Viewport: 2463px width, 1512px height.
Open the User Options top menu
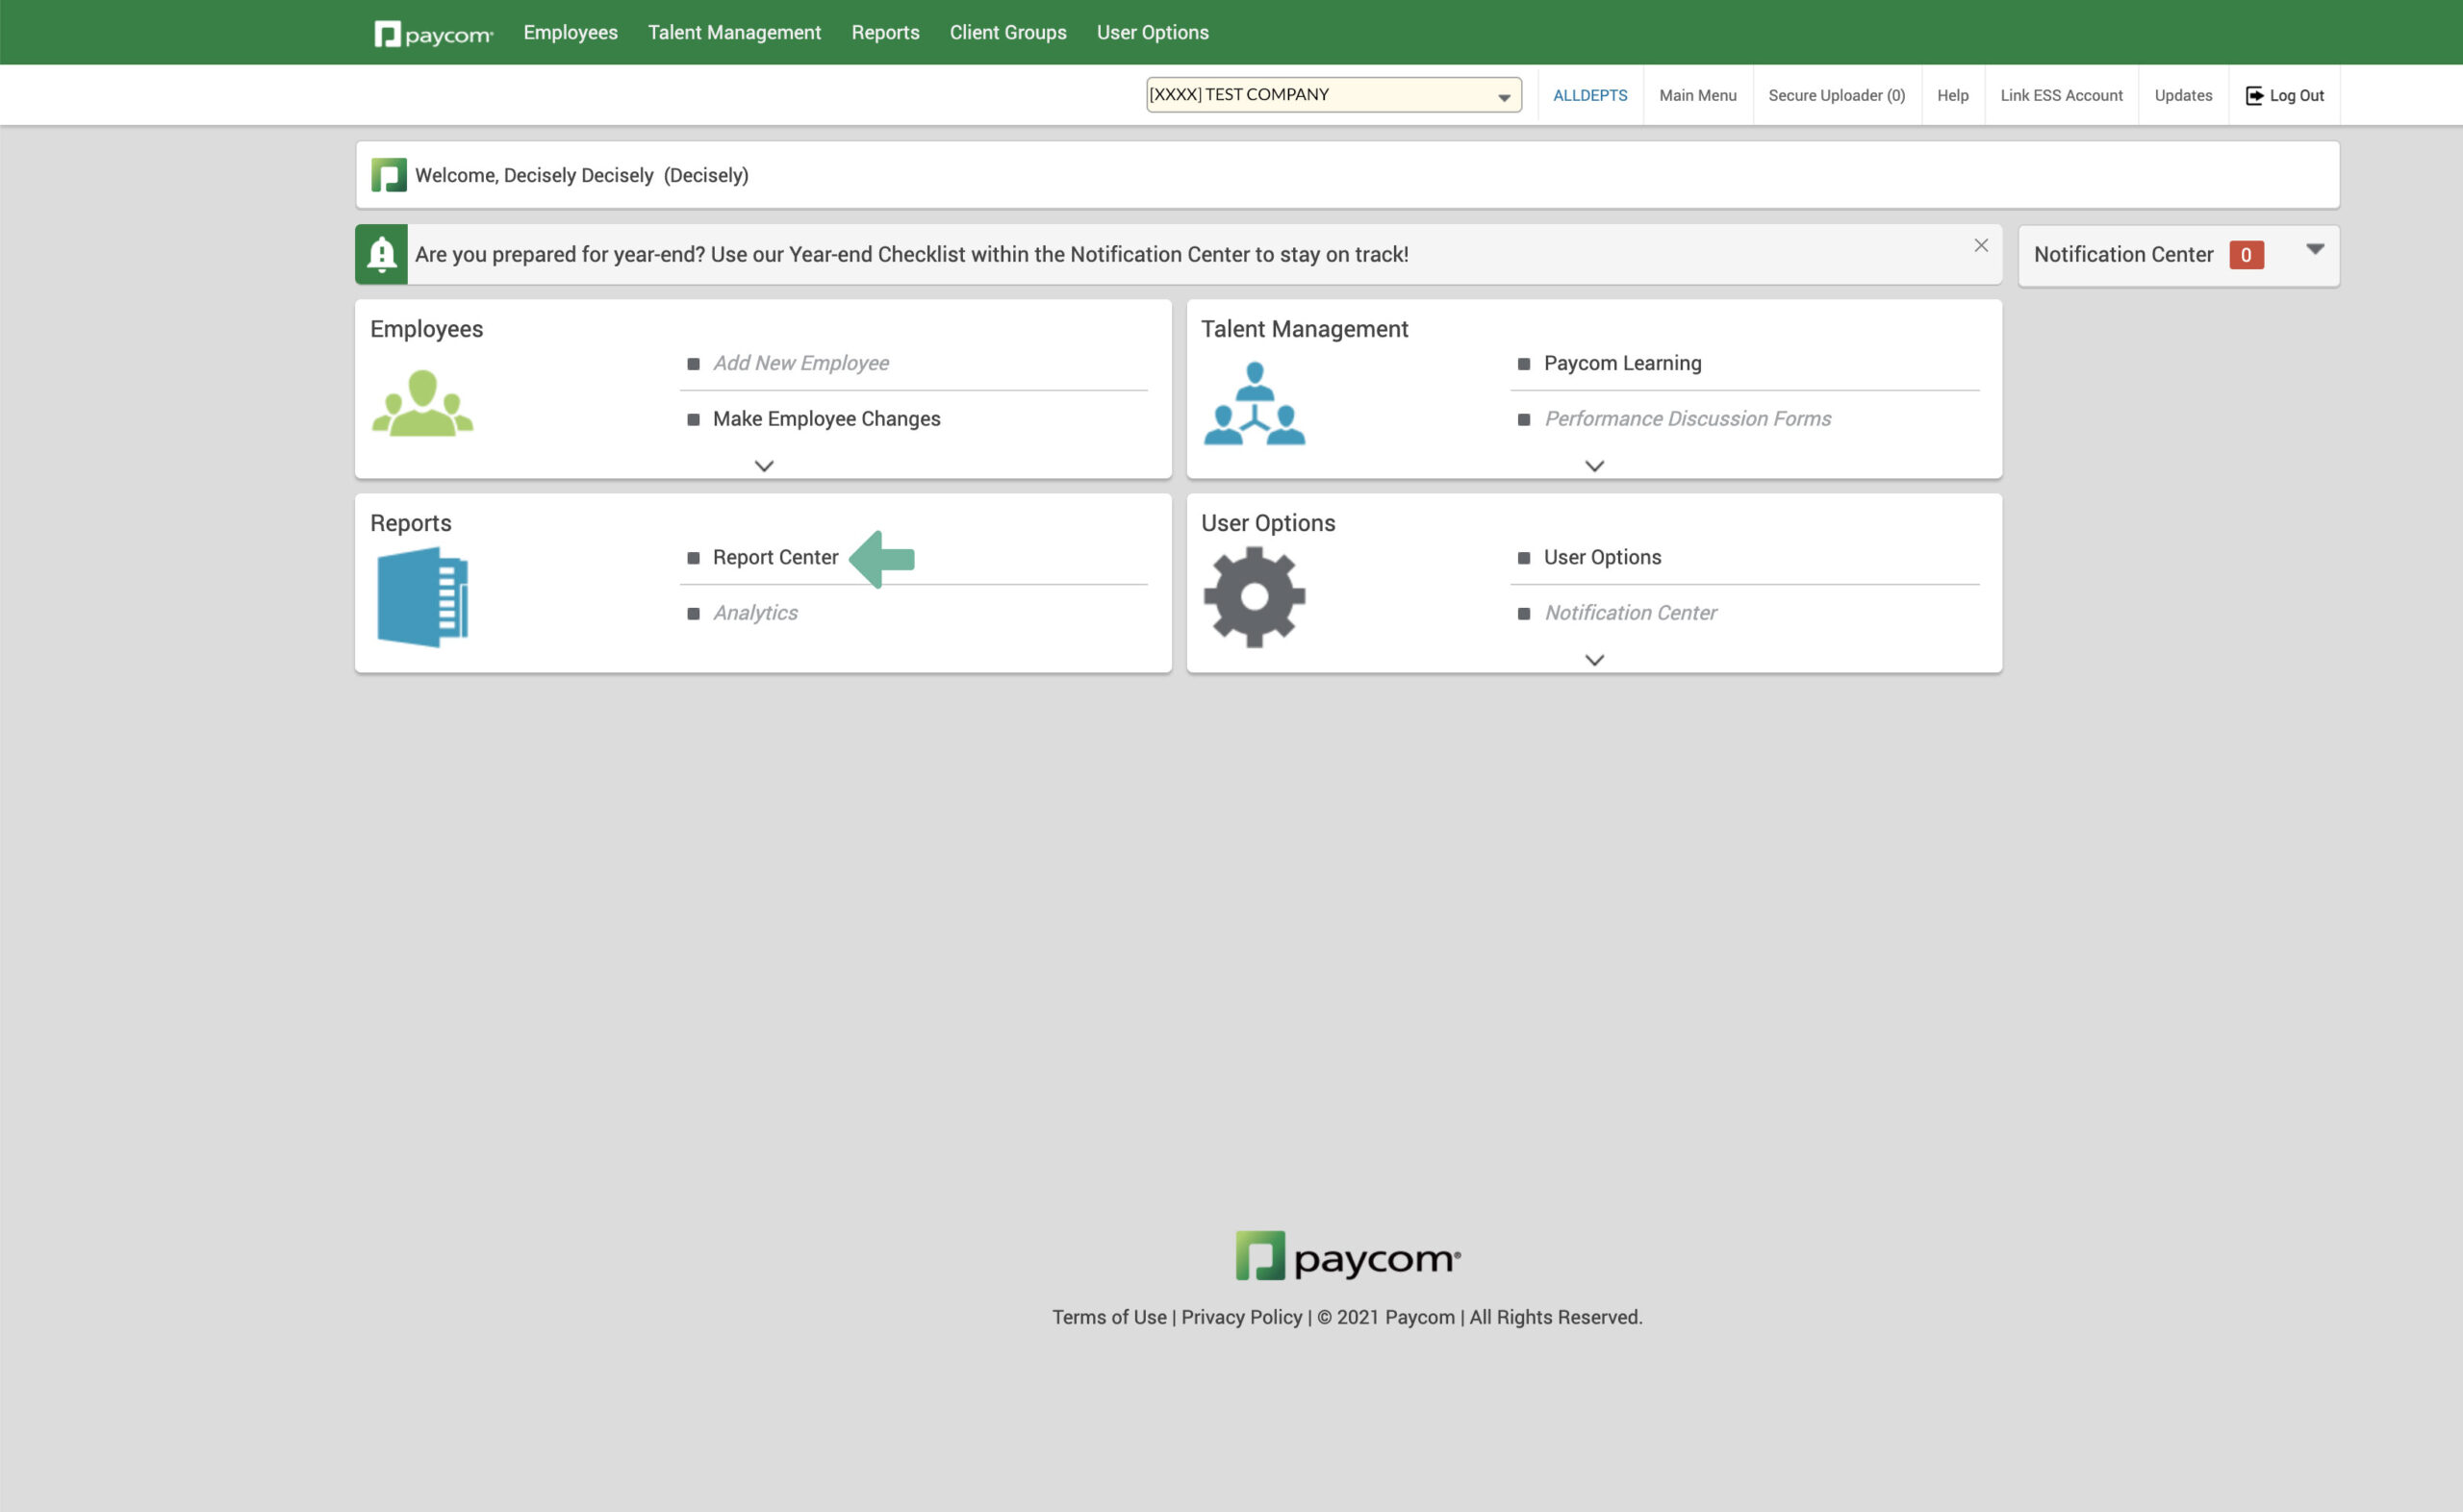pos(1152,32)
